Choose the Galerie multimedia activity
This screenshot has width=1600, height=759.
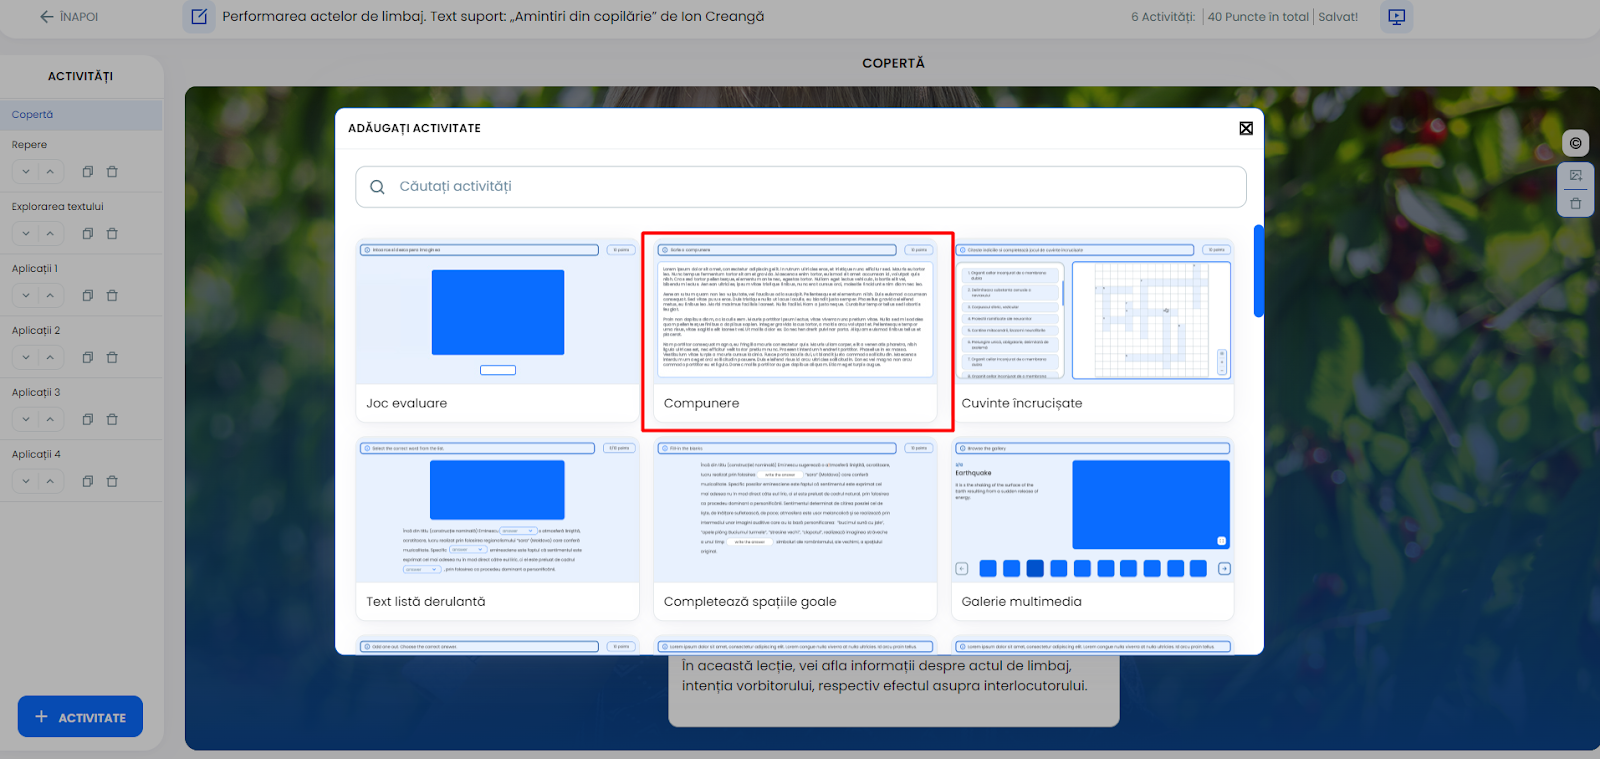(x=1093, y=528)
